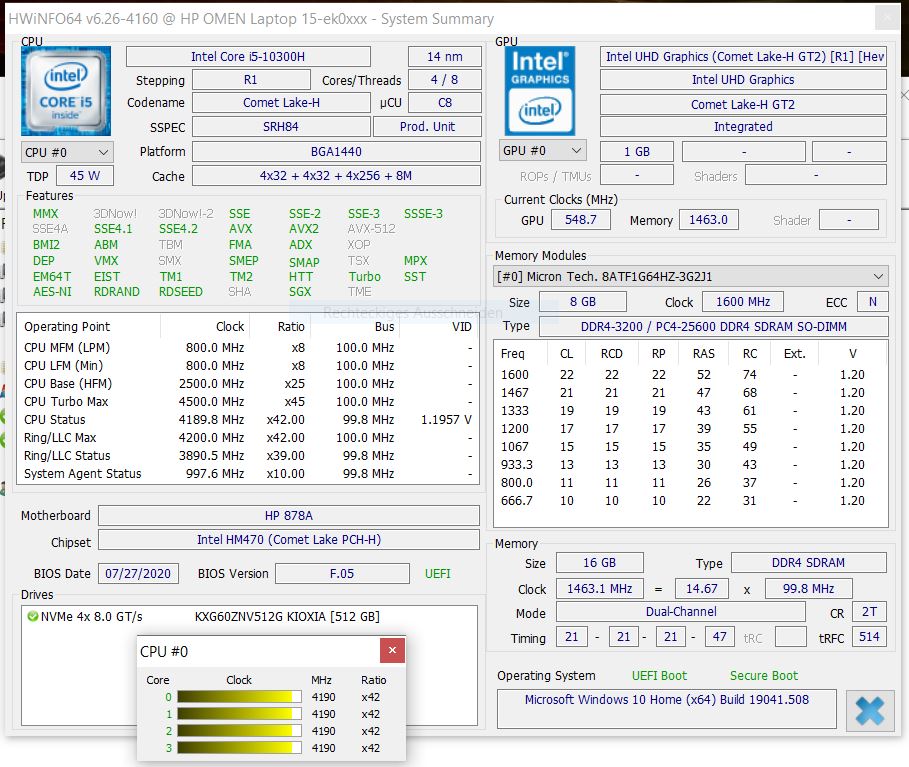Click the Core 2 clock bar
This screenshot has width=909, height=767.
(239, 731)
